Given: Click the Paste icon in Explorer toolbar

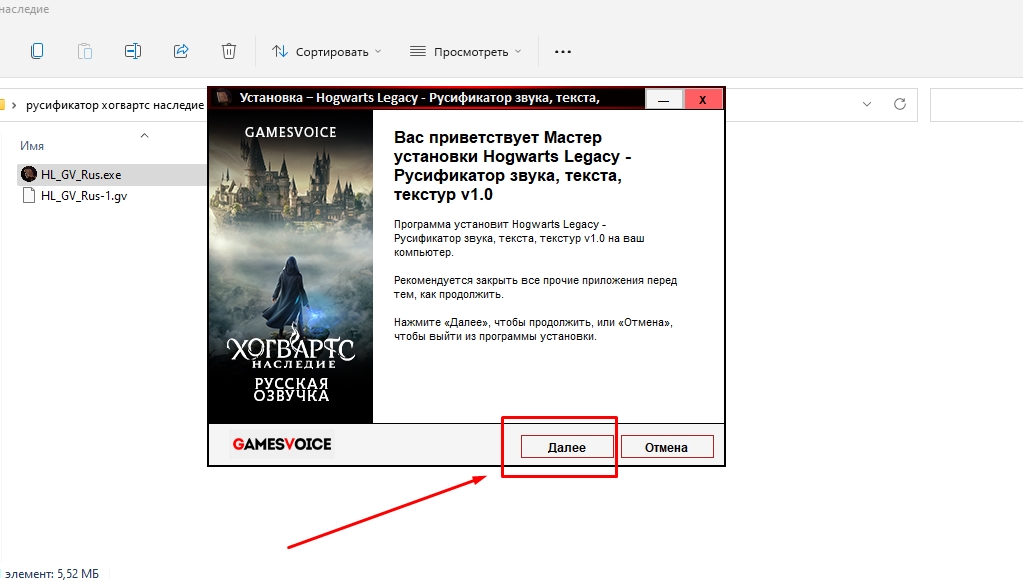Looking at the screenshot, I should (85, 51).
